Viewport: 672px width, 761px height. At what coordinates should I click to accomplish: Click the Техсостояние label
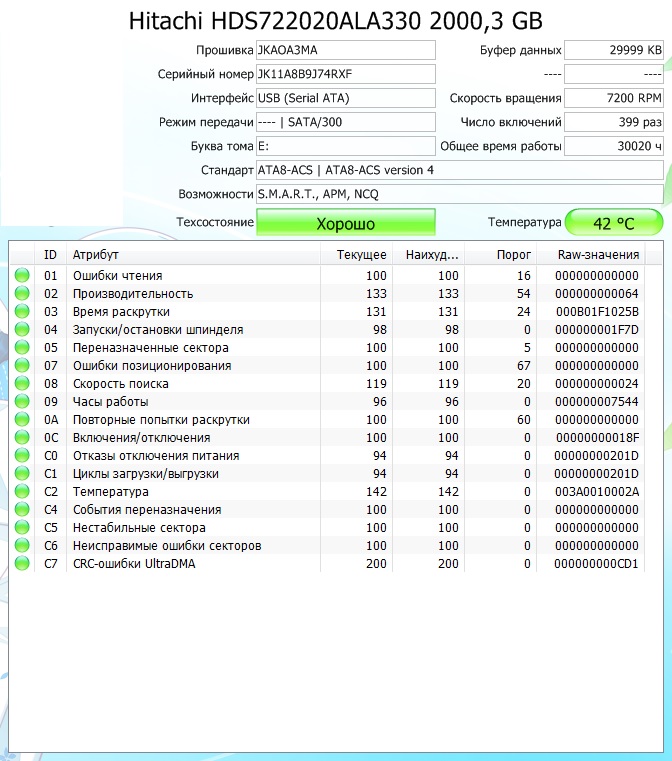(215, 222)
